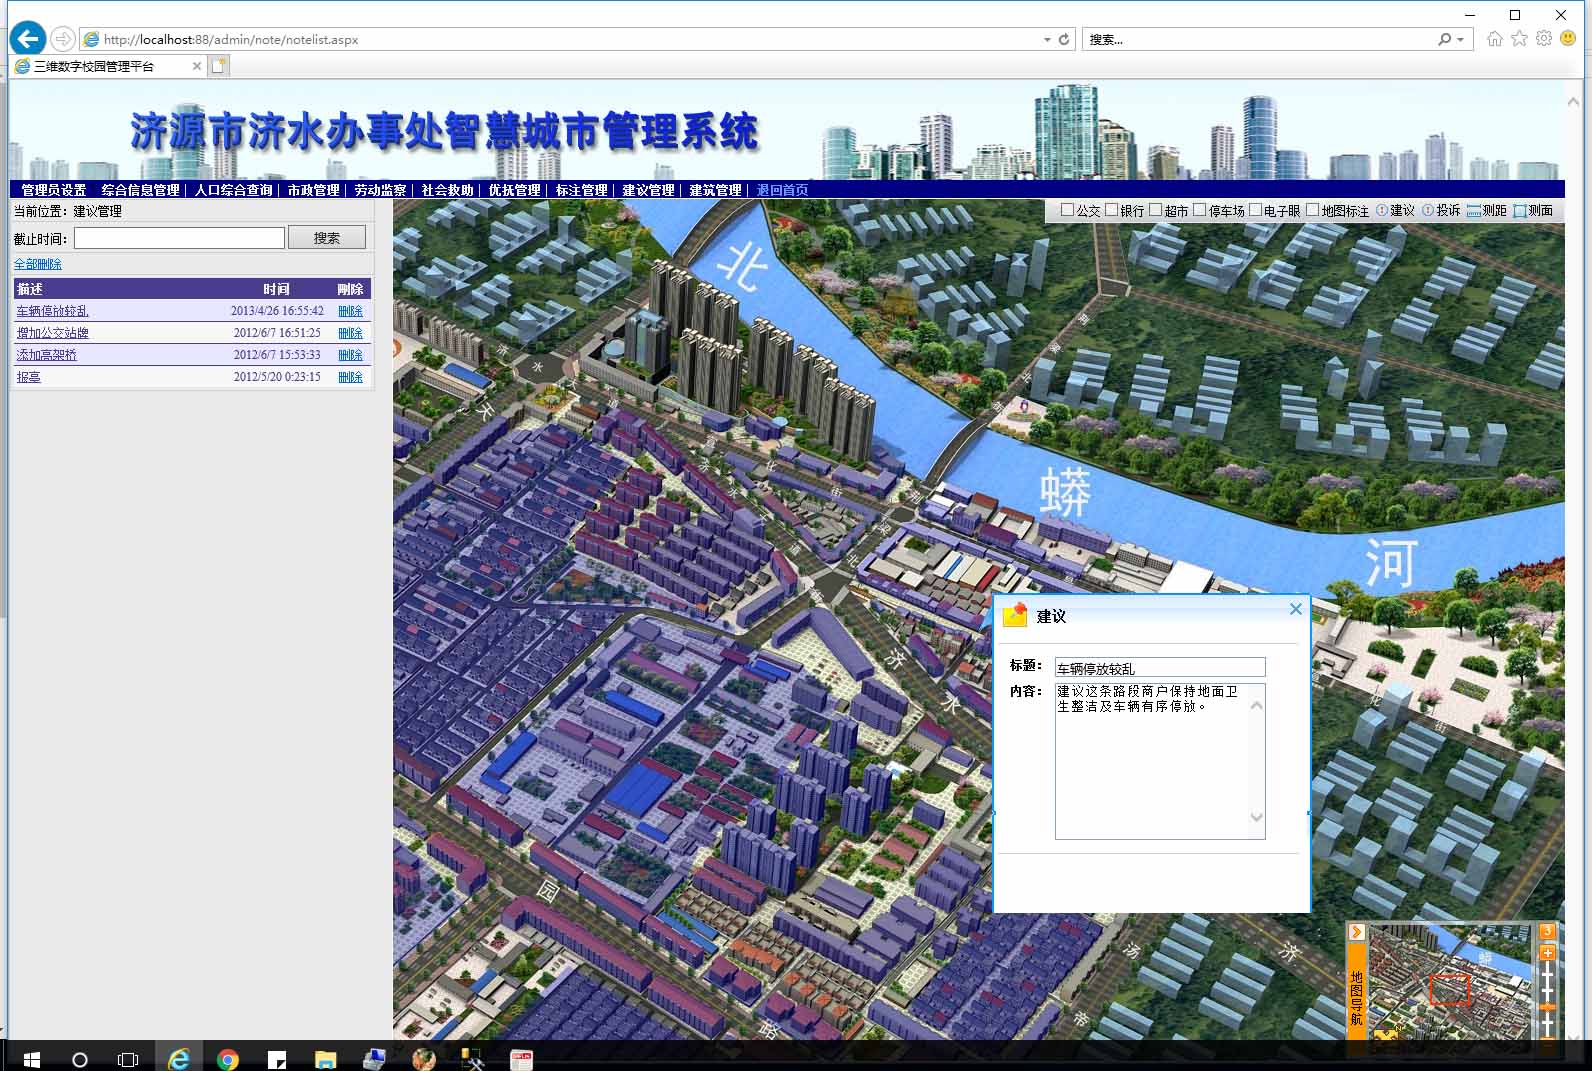Expand the search provider dropdown arrow
Viewport: 1592px width, 1071px height.
(x=1461, y=40)
